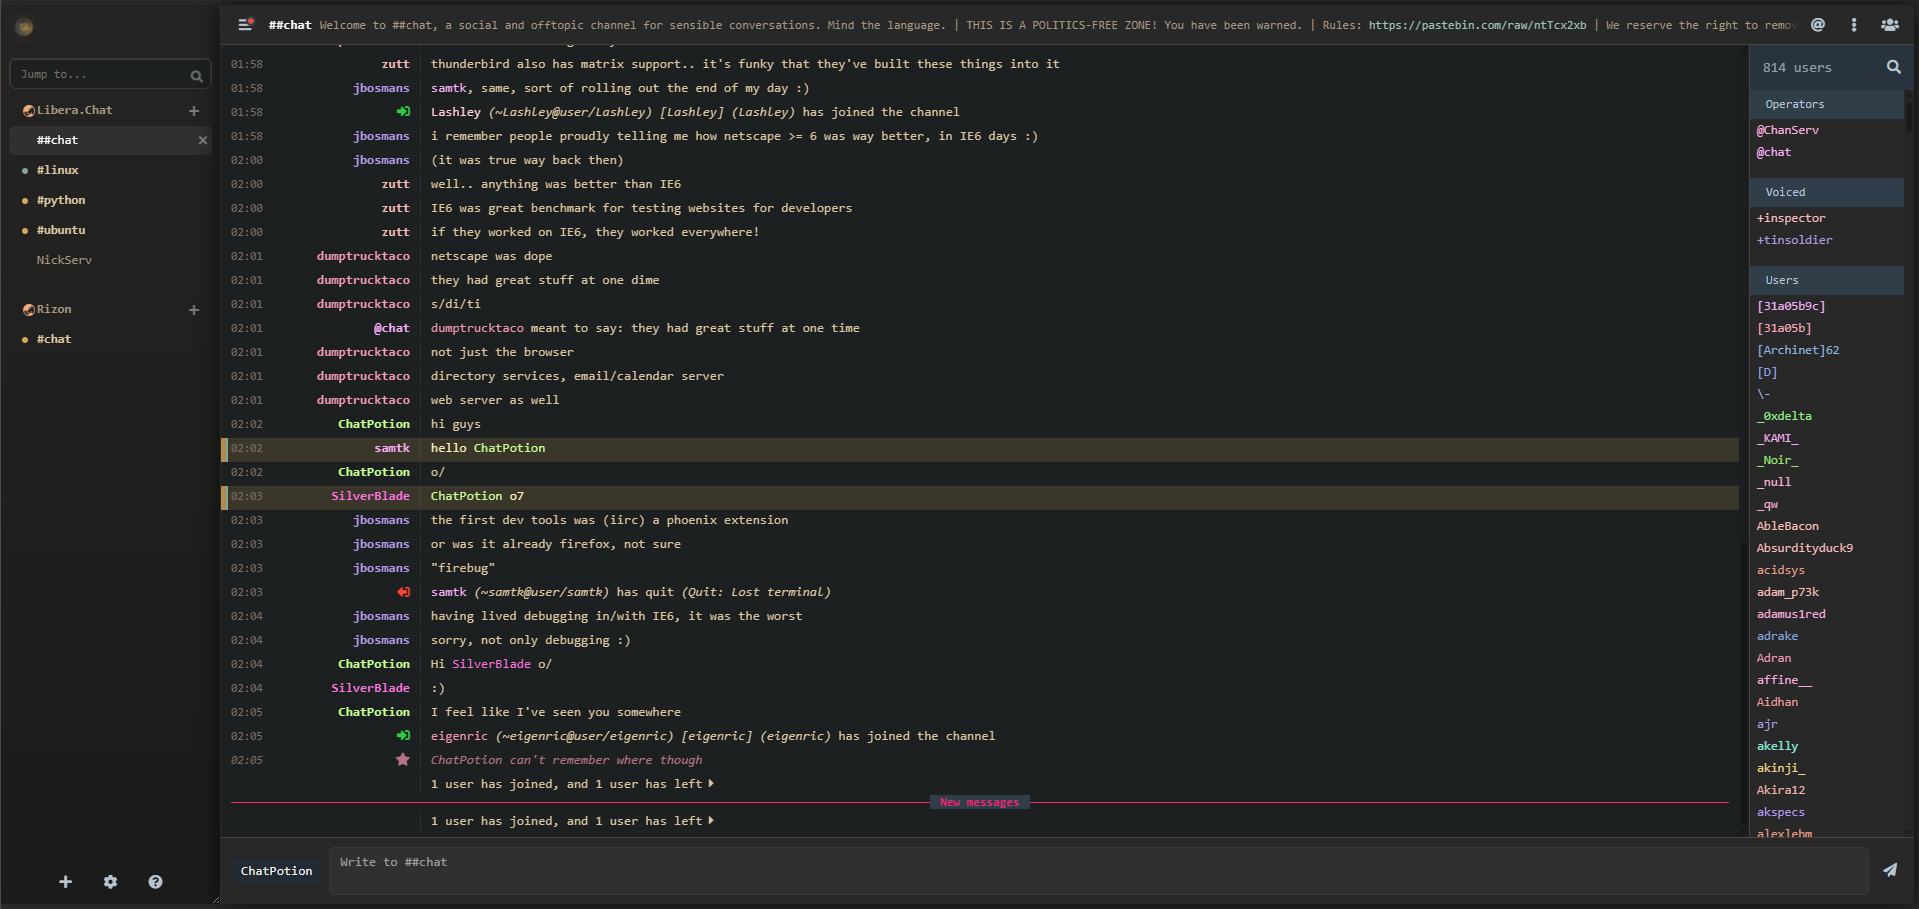Click nick samtk on highlighted hello message
This screenshot has height=909, width=1919.
(x=392, y=448)
